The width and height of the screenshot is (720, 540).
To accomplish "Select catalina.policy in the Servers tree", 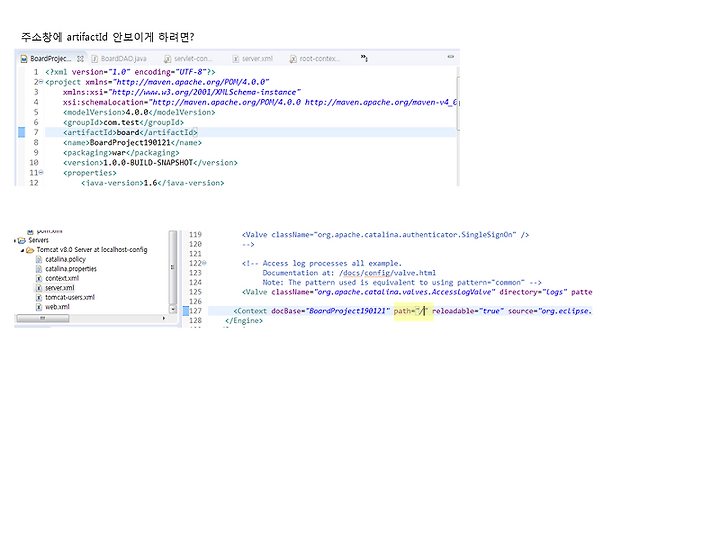I will (x=65, y=259).
